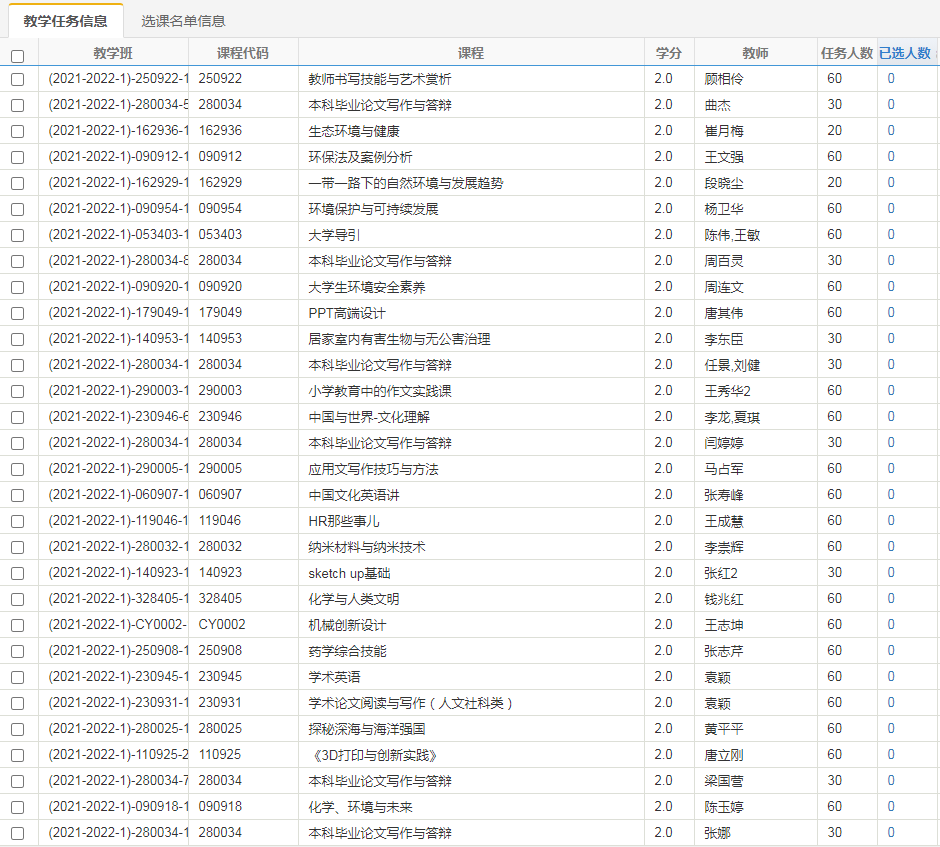
Task: Click the 课程代码 column header
Action: coord(243,53)
